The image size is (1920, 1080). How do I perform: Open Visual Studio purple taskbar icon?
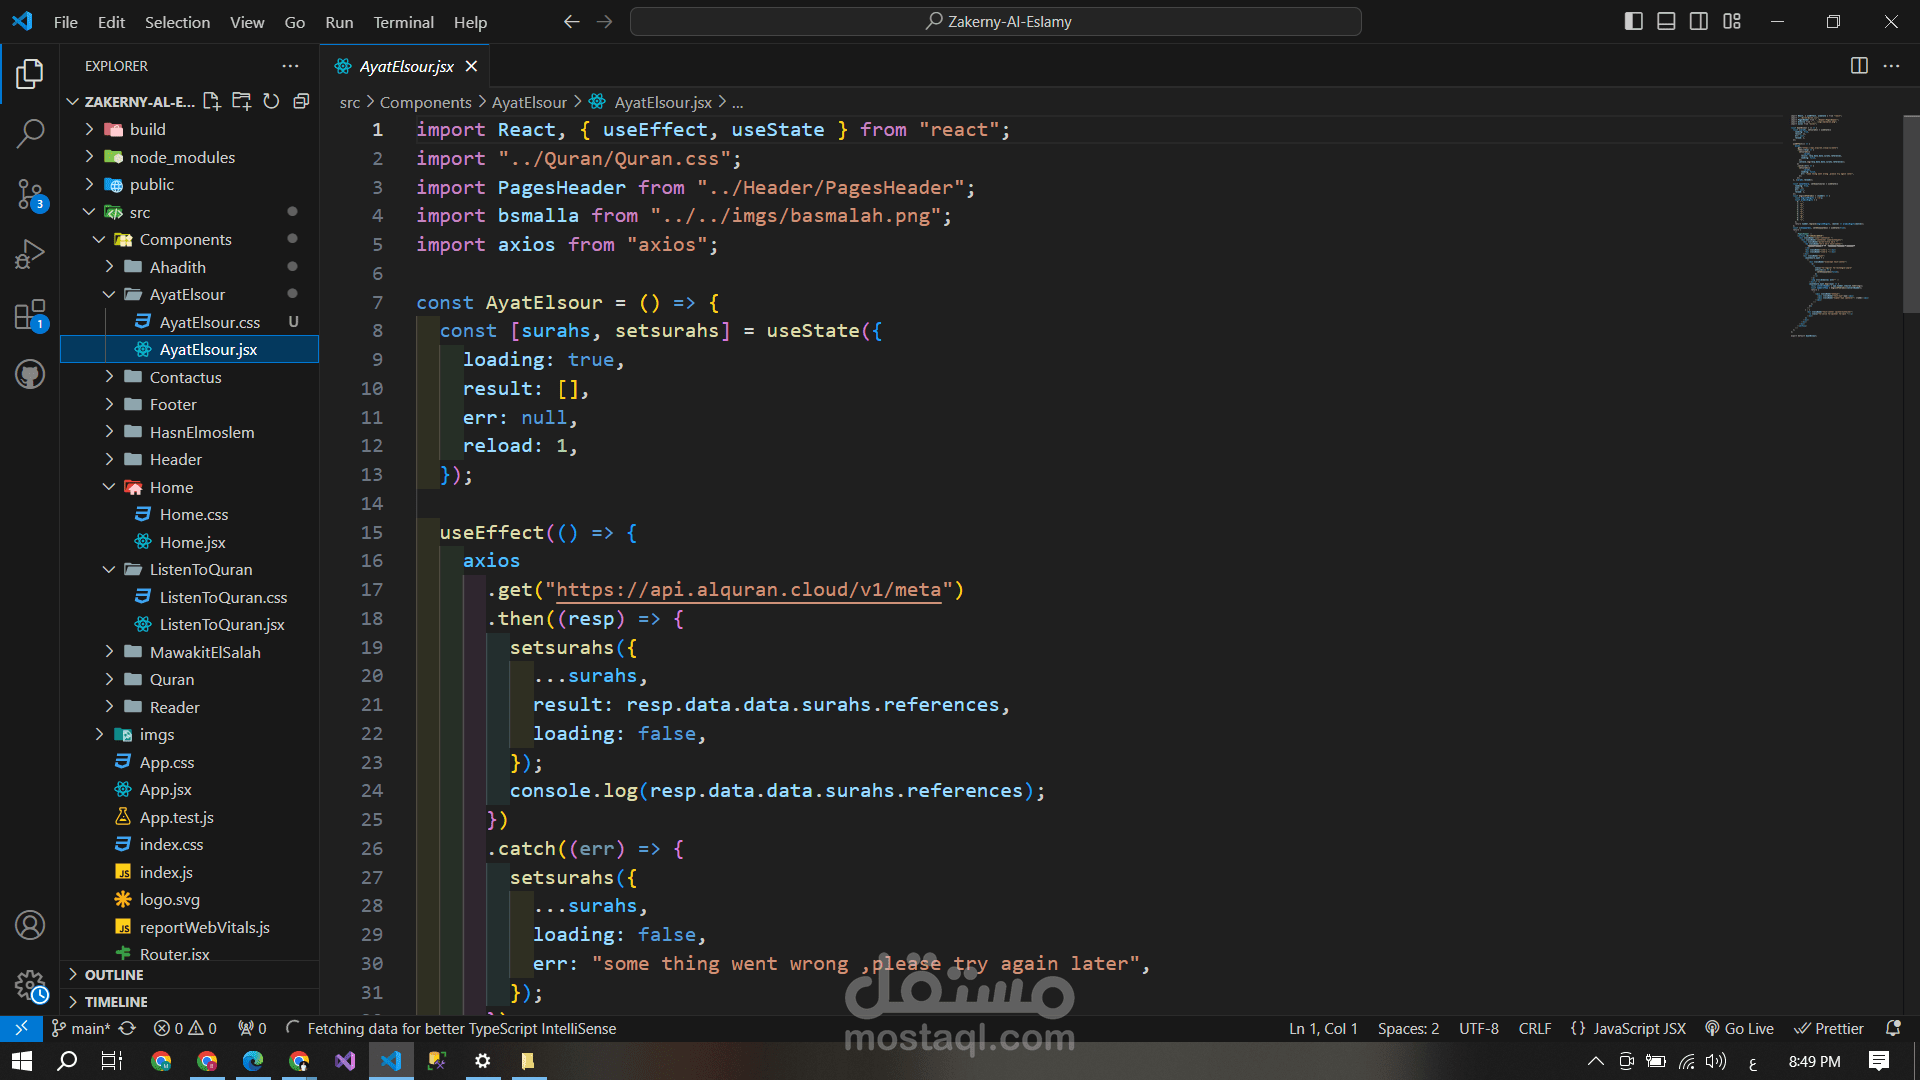pyautogui.click(x=345, y=1061)
